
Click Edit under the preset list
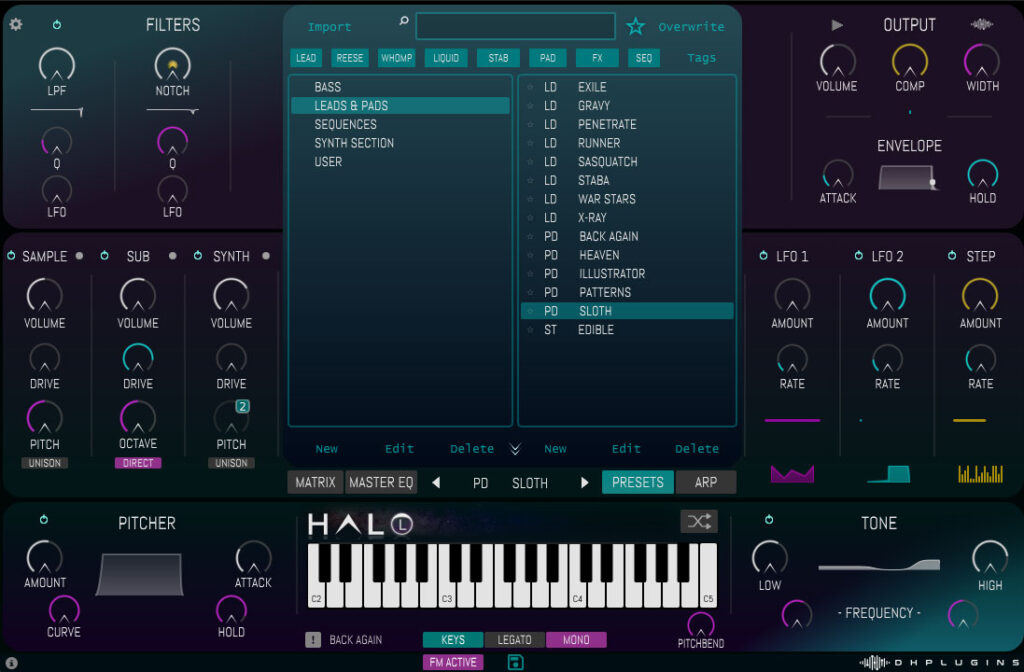[626, 449]
